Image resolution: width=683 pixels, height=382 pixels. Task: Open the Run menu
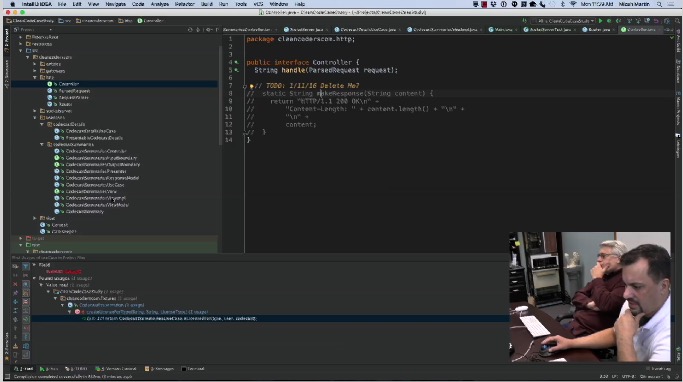(223, 4)
